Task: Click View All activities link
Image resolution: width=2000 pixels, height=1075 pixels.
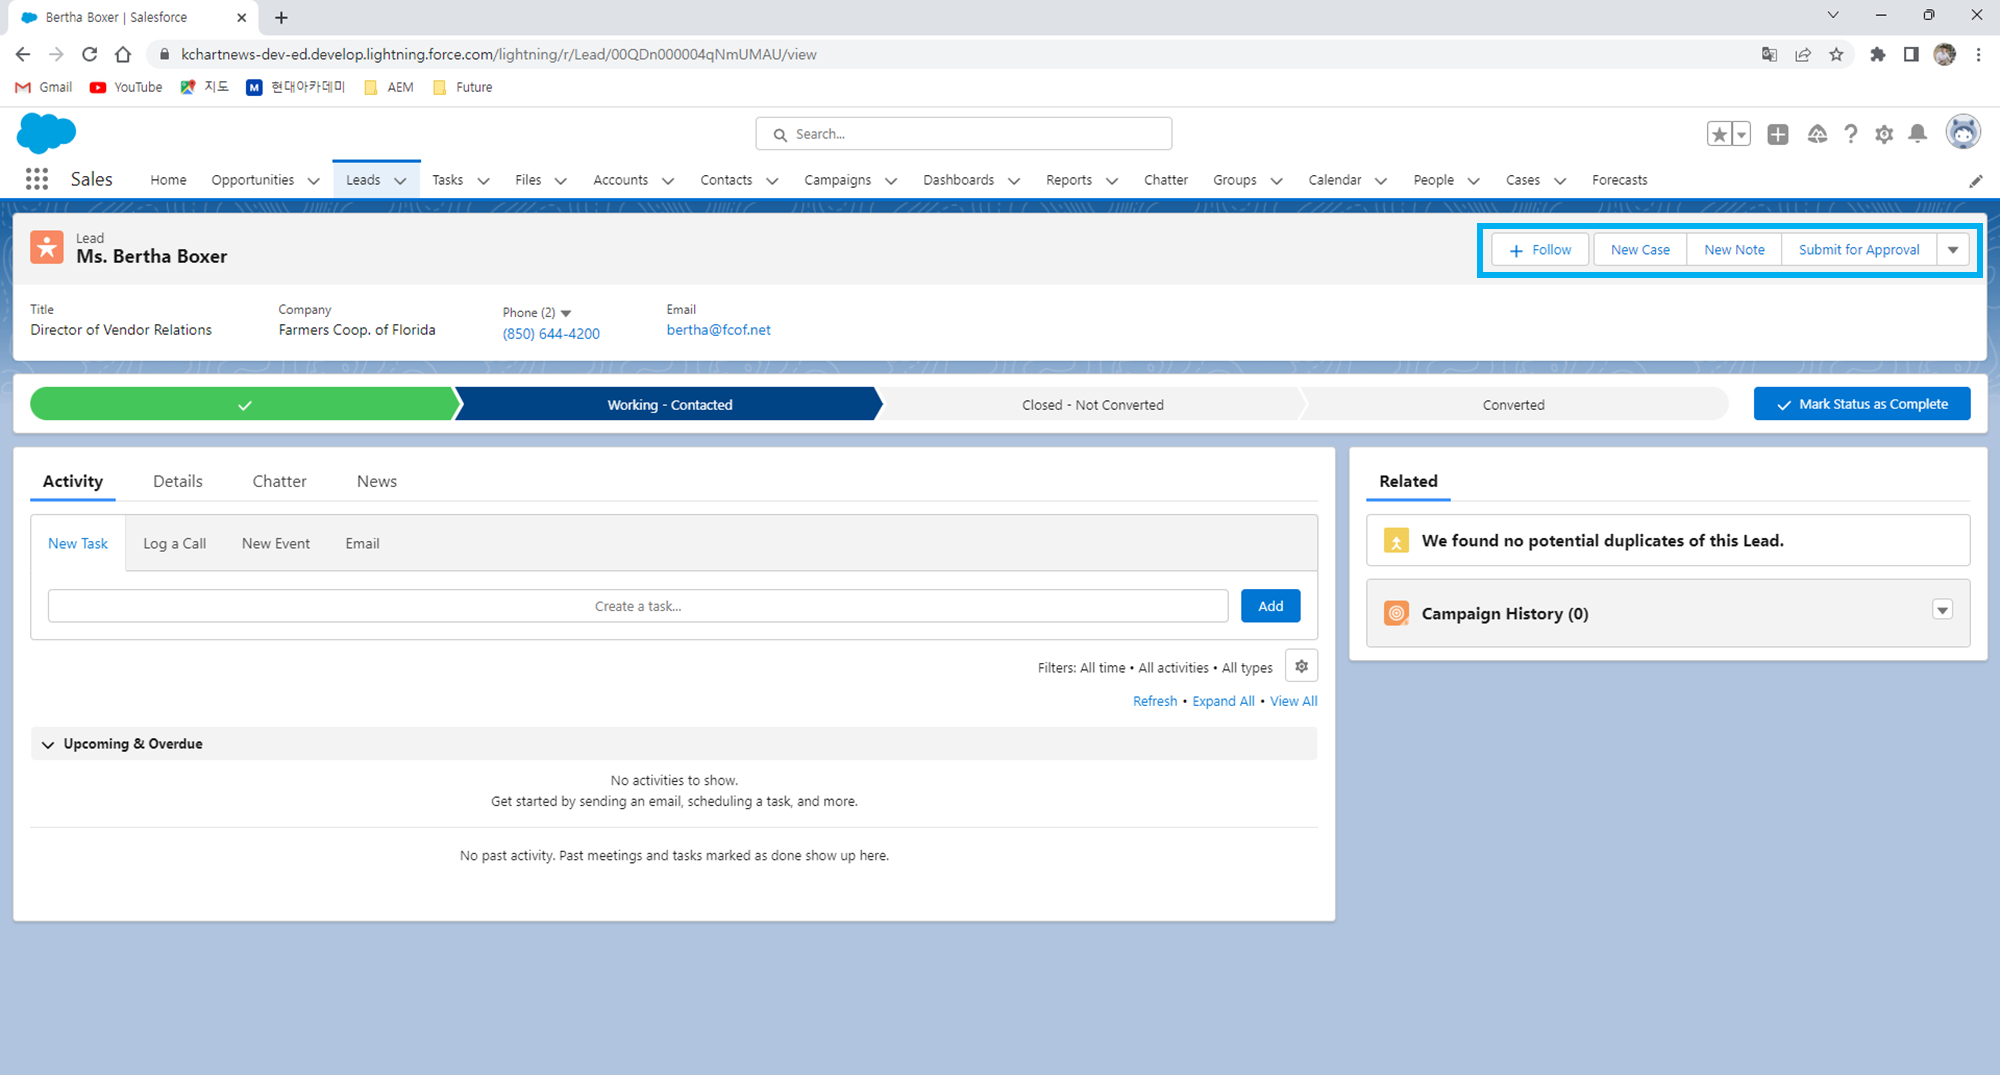Action: point(1293,701)
